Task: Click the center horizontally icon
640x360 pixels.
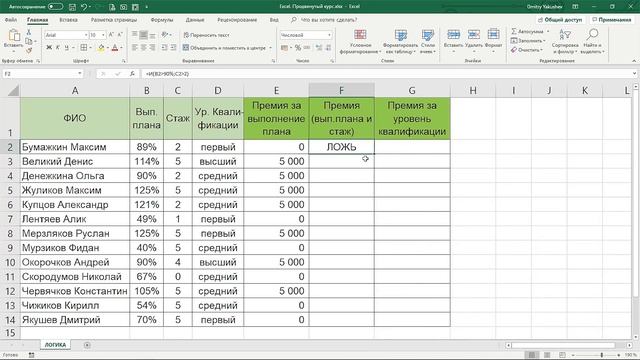Action: pos(143,48)
